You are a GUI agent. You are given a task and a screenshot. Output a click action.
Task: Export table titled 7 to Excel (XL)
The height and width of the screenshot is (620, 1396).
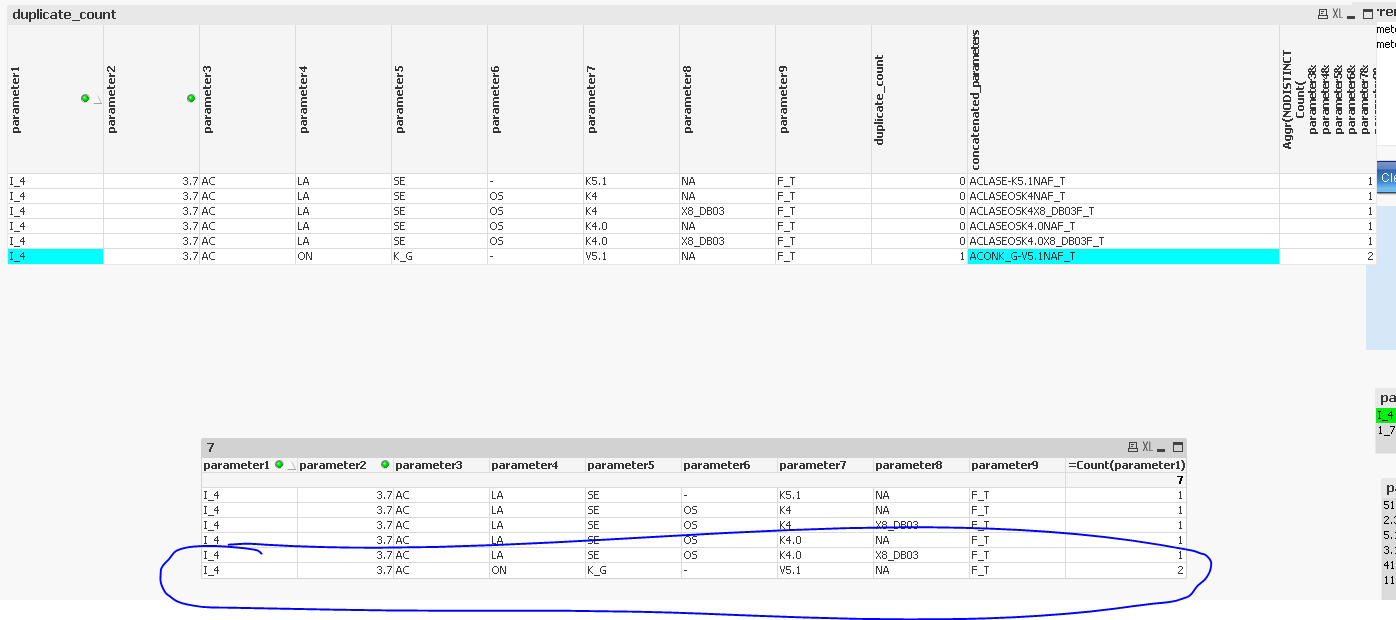[x=1147, y=447]
